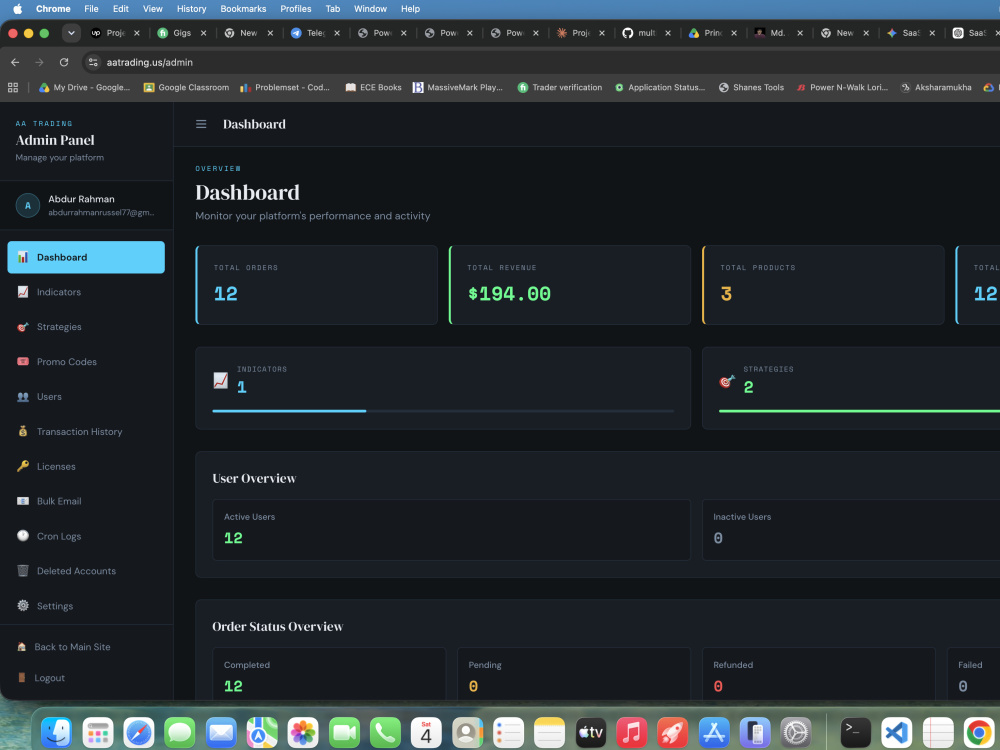This screenshot has width=1000, height=750.
Task: Open Trader verification bookmark
Action: (560, 87)
